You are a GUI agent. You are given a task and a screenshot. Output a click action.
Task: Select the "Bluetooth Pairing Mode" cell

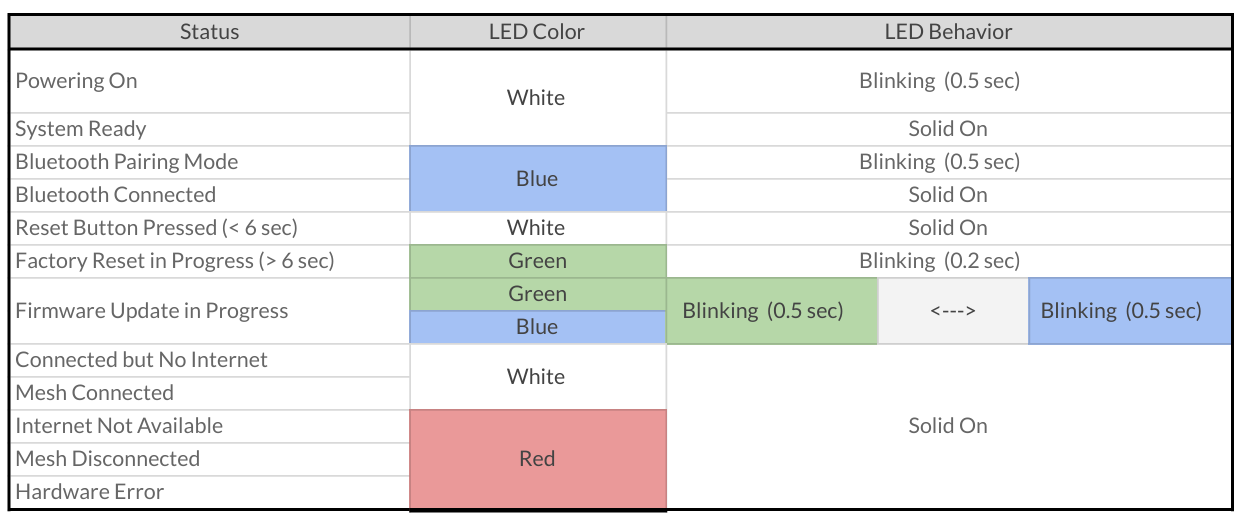(209, 162)
